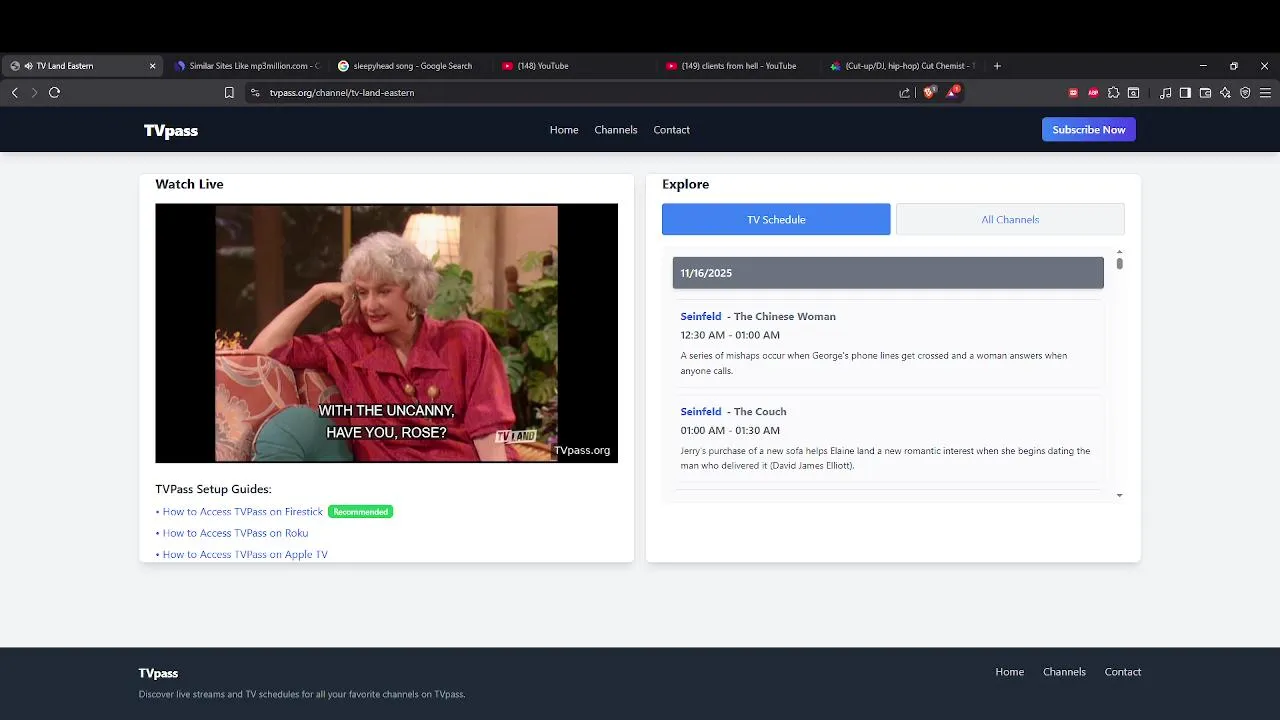Image resolution: width=1280 pixels, height=720 pixels.
Task: Open the Brave Wallet icon
Action: [1205, 92]
